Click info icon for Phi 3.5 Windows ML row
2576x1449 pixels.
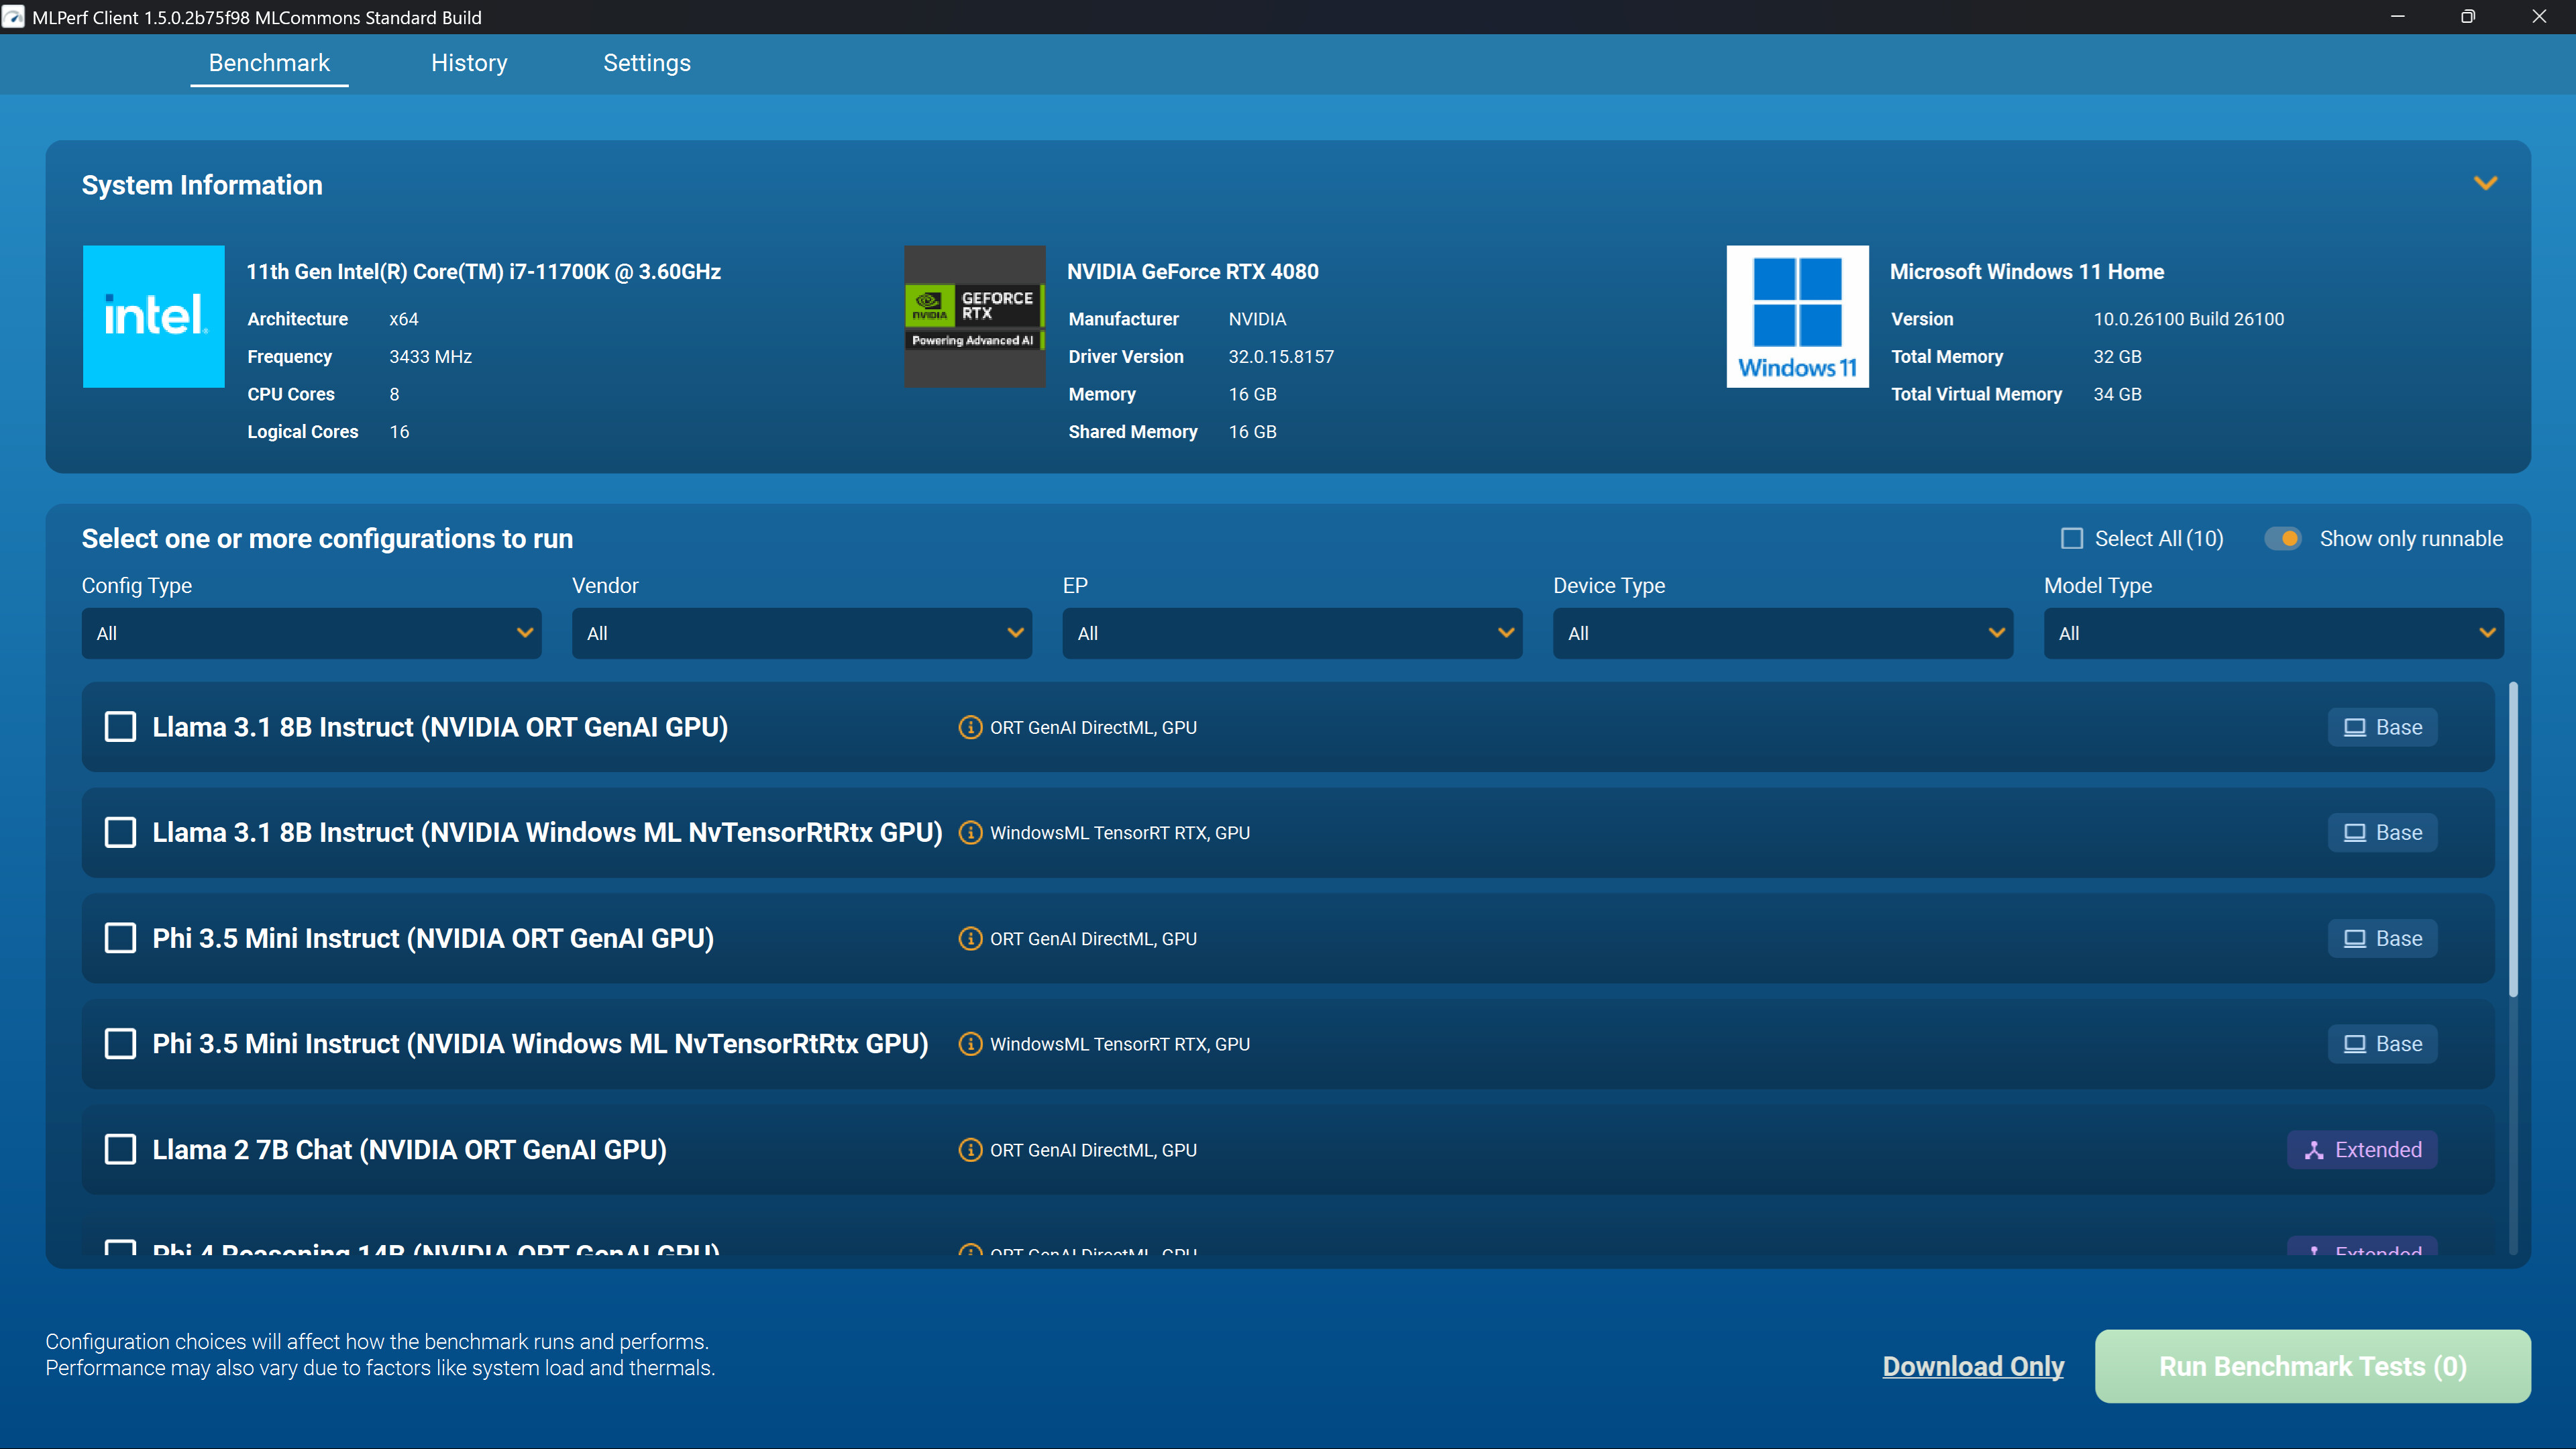point(969,1044)
